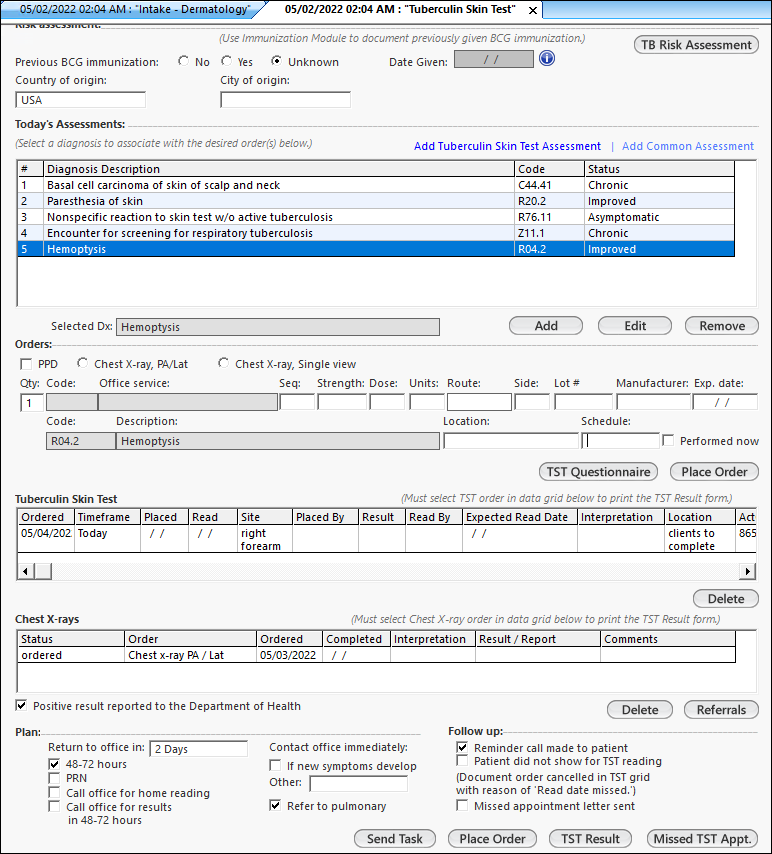Select Chest X-ray, PA/Lat order option

82,363
